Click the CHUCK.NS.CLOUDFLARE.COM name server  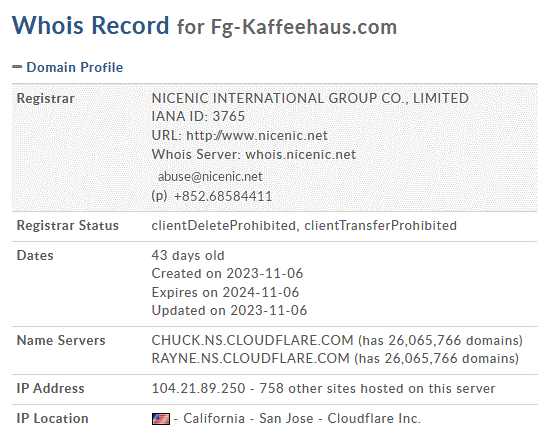click(x=252, y=340)
